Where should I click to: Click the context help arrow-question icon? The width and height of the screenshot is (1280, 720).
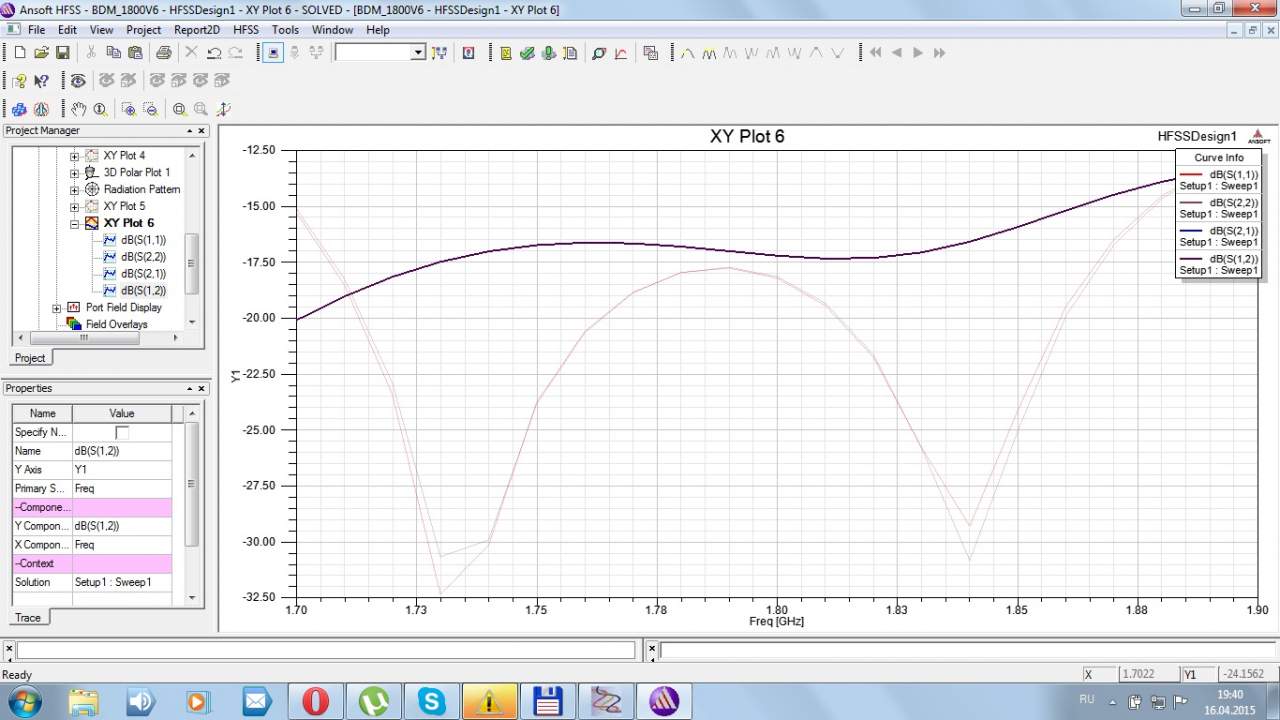coord(41,81)
